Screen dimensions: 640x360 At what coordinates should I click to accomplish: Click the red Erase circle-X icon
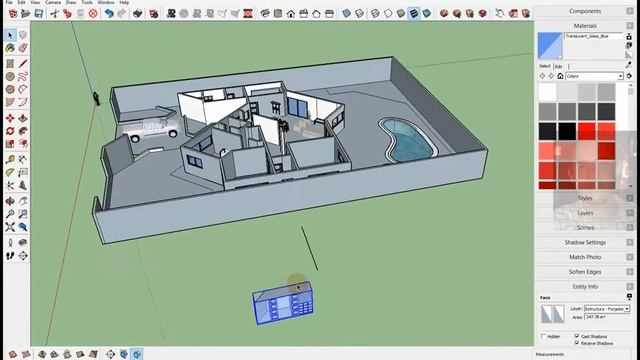click(x=93, y=13)
